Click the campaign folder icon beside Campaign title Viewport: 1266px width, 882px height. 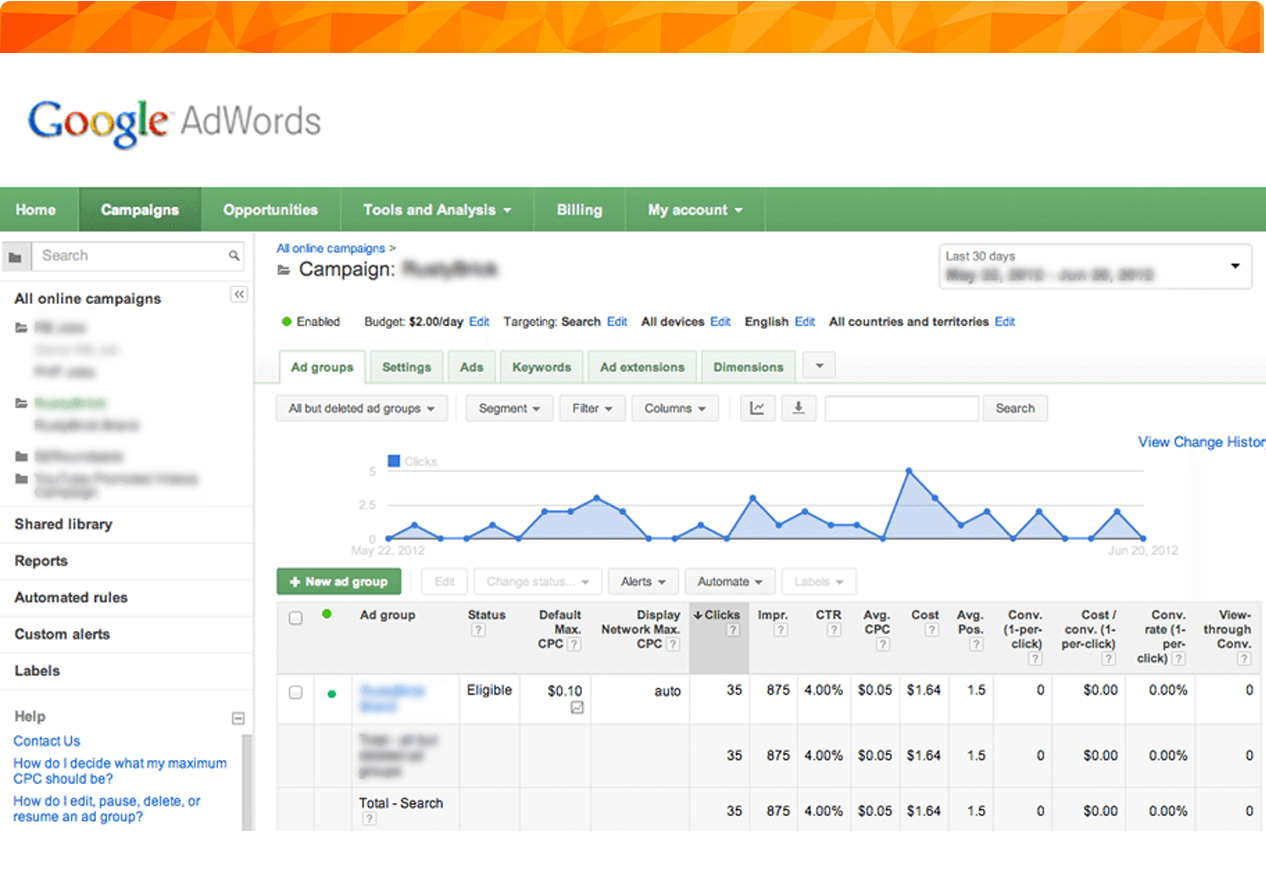point(284,270)
